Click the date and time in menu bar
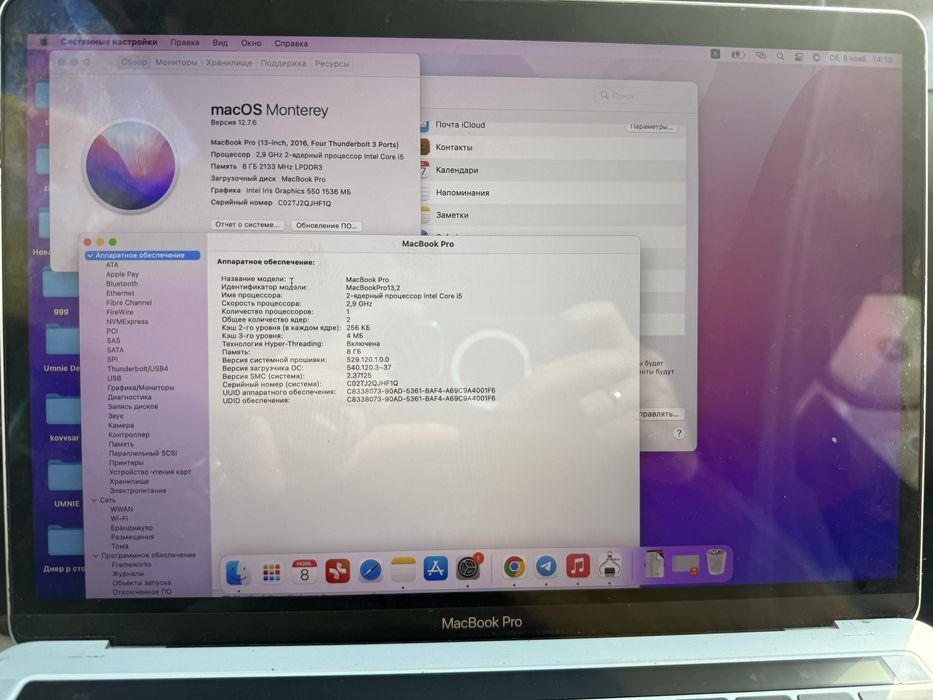This screenshot has width=933, height=700. pos(860,59)
